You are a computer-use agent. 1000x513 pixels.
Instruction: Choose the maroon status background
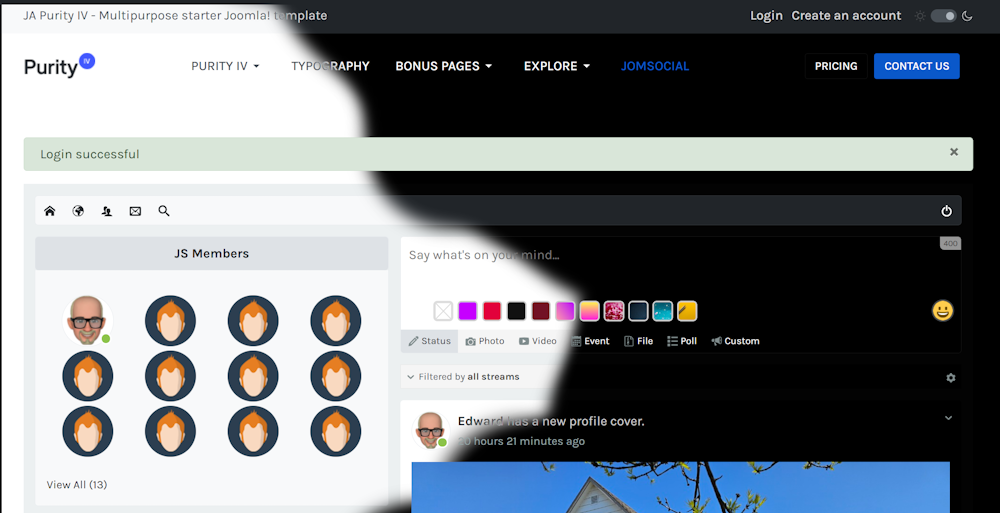pos(541,311)
